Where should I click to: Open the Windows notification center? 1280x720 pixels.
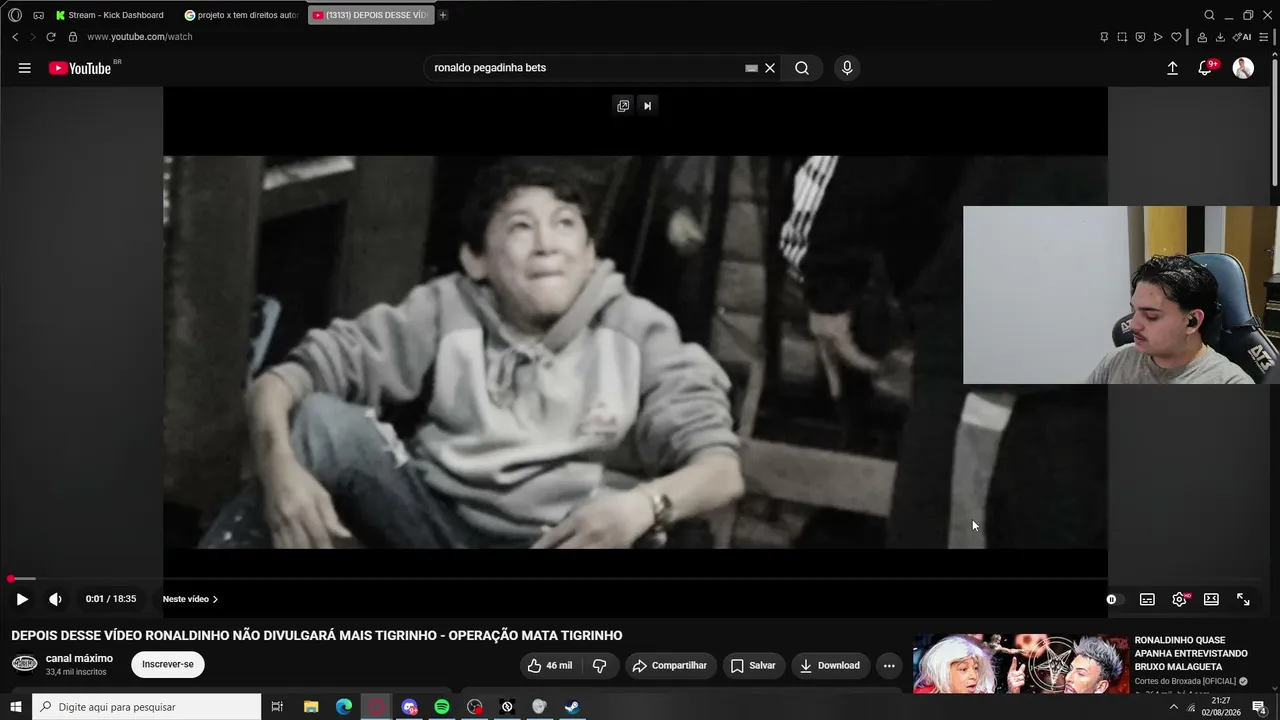click(1260, 707)
